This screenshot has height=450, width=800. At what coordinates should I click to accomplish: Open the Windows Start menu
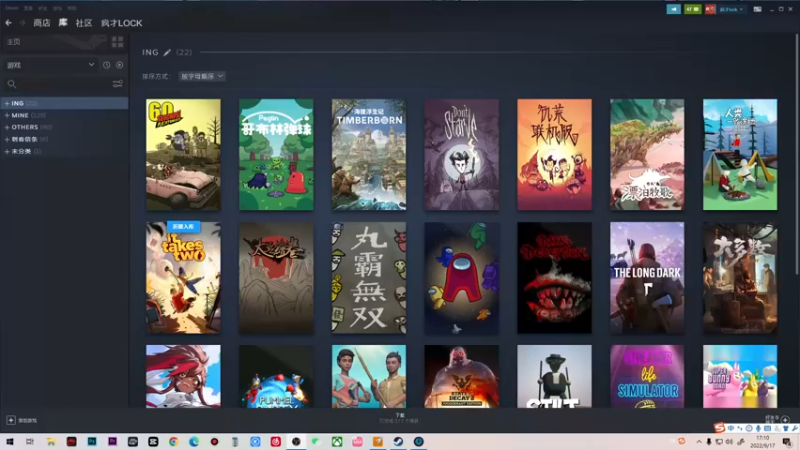tap(10, 441)
